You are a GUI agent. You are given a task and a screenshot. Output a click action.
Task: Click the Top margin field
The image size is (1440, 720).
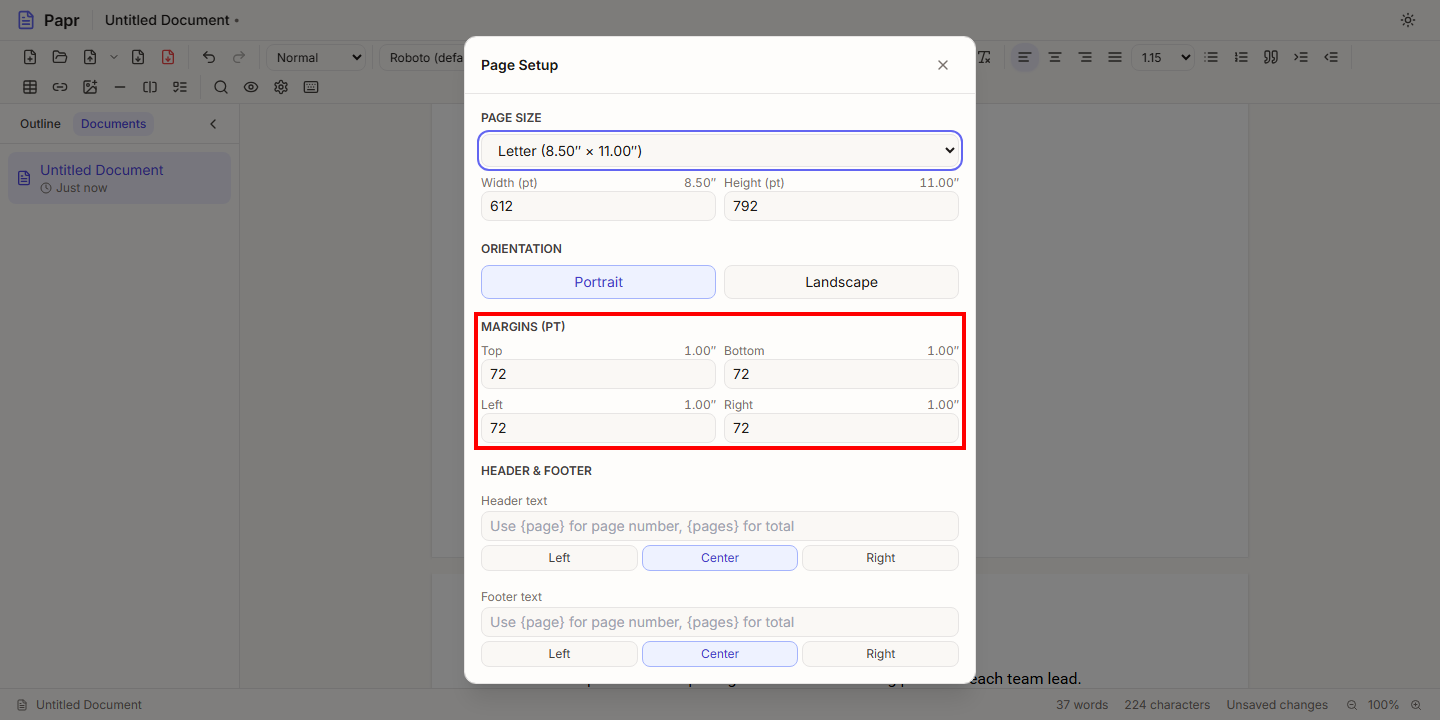point(598,374)
